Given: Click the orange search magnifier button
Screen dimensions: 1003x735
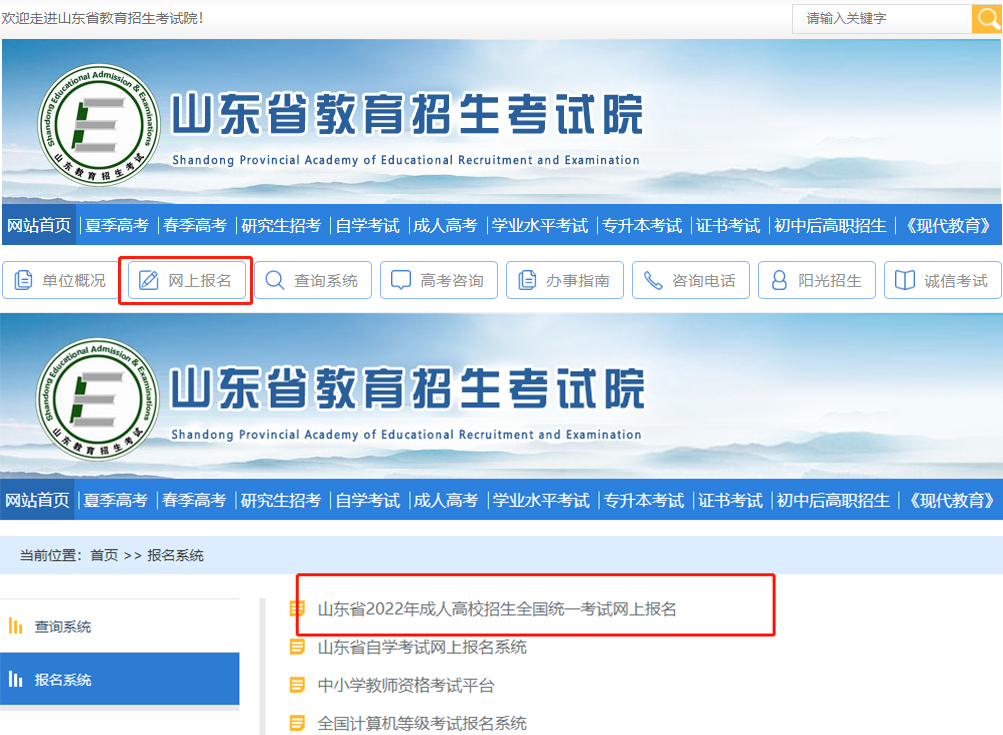Looking at the screenshot, I should (x=987, y=19).
